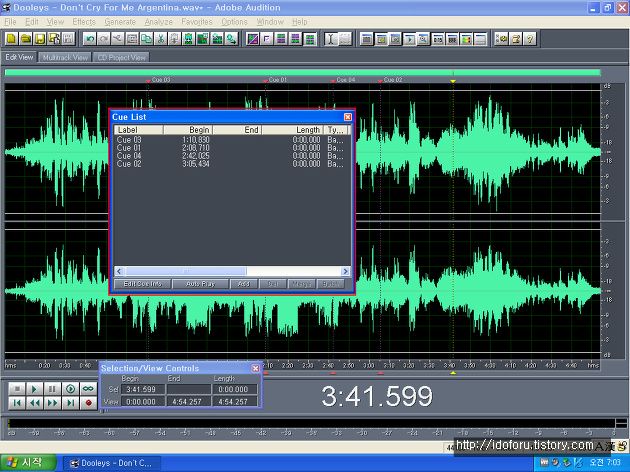Close the Cue List window
Screen dimensions: 630x472
[348, 117]
